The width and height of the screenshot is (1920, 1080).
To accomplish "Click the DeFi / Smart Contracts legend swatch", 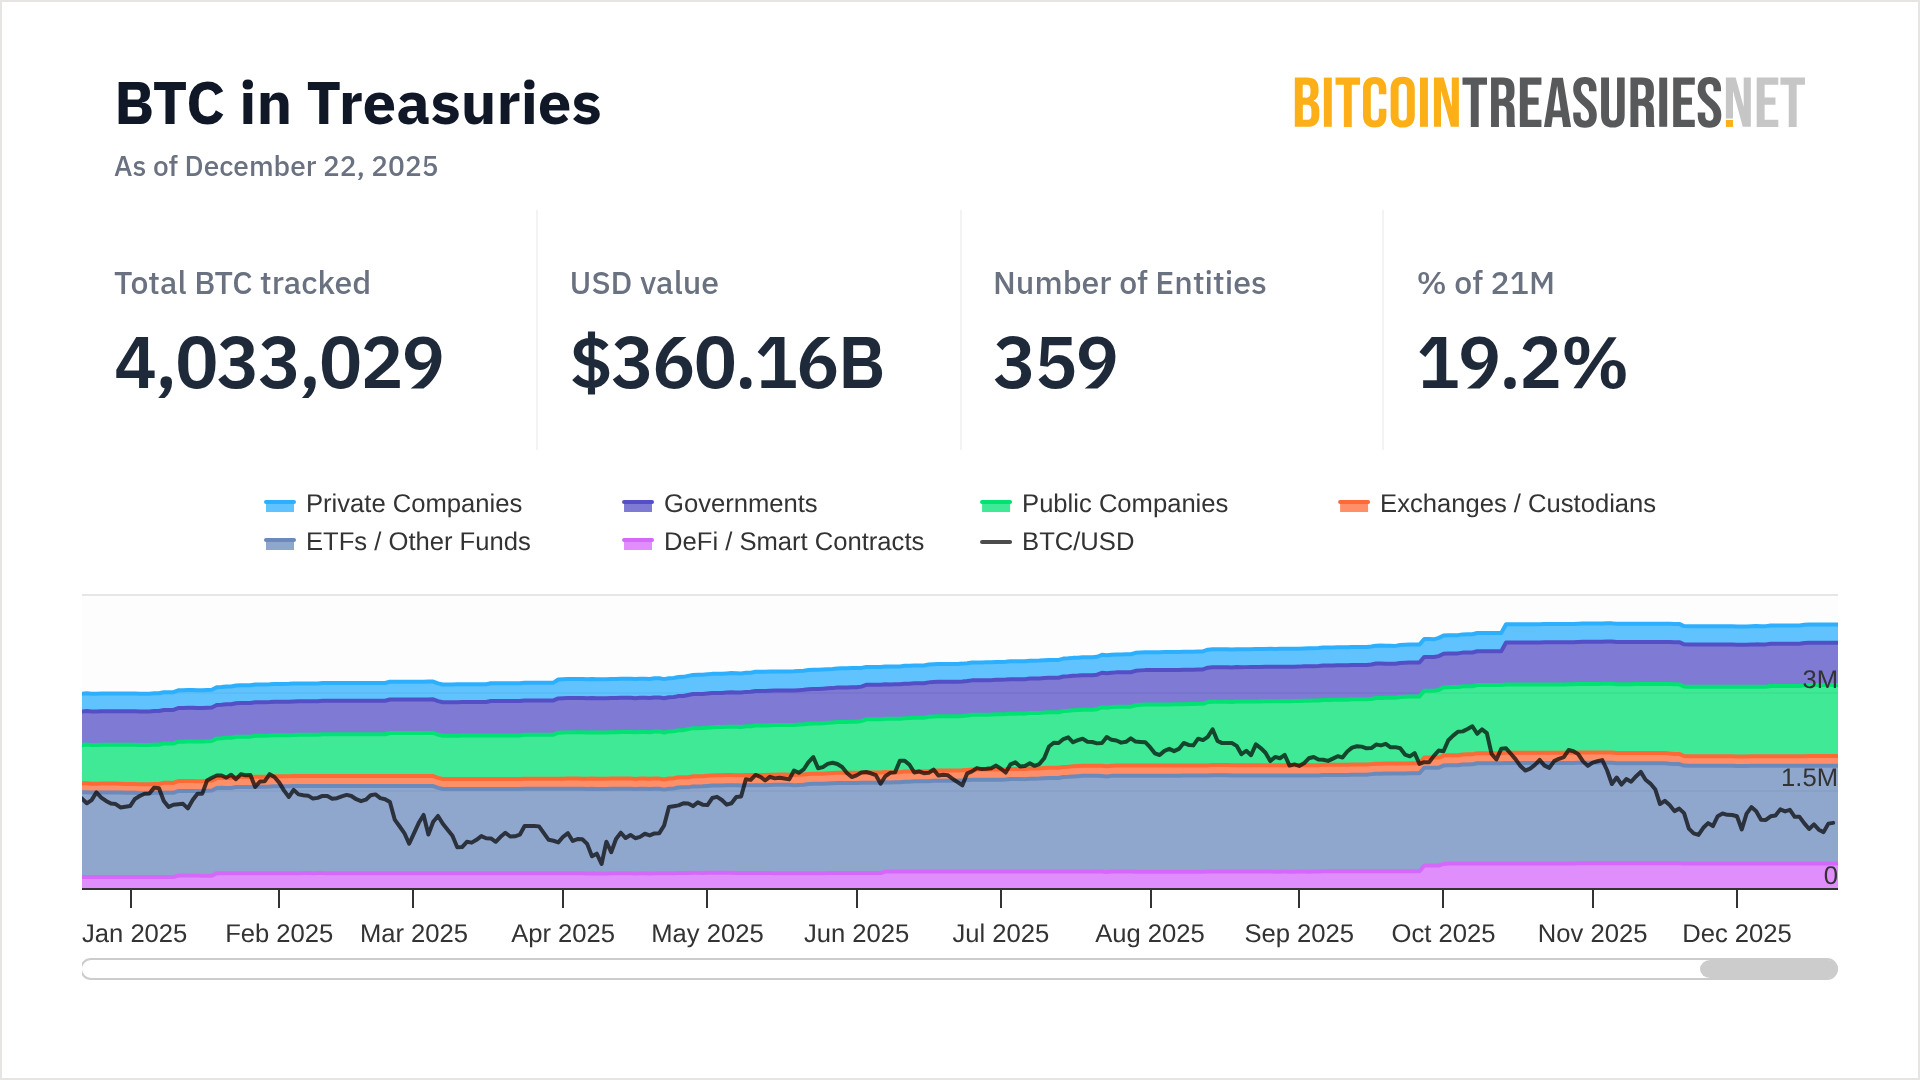I will (x=638, y=543).
